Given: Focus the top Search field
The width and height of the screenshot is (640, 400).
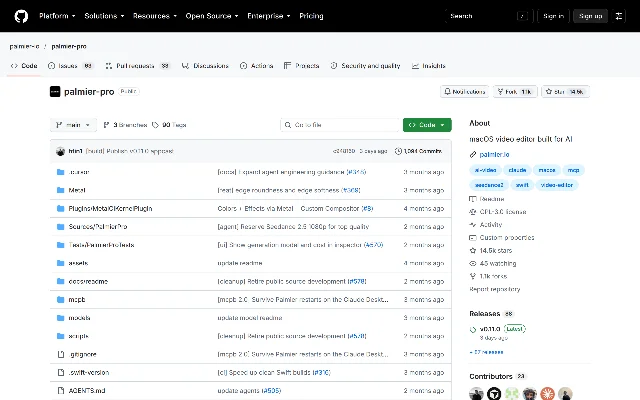Looking at the screenshot, I should pyautogui.click(x=489, y=16).
